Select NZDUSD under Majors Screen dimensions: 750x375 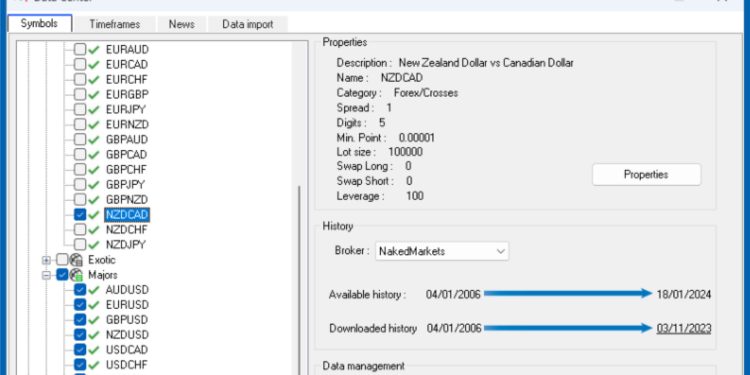tap(127, 335)
